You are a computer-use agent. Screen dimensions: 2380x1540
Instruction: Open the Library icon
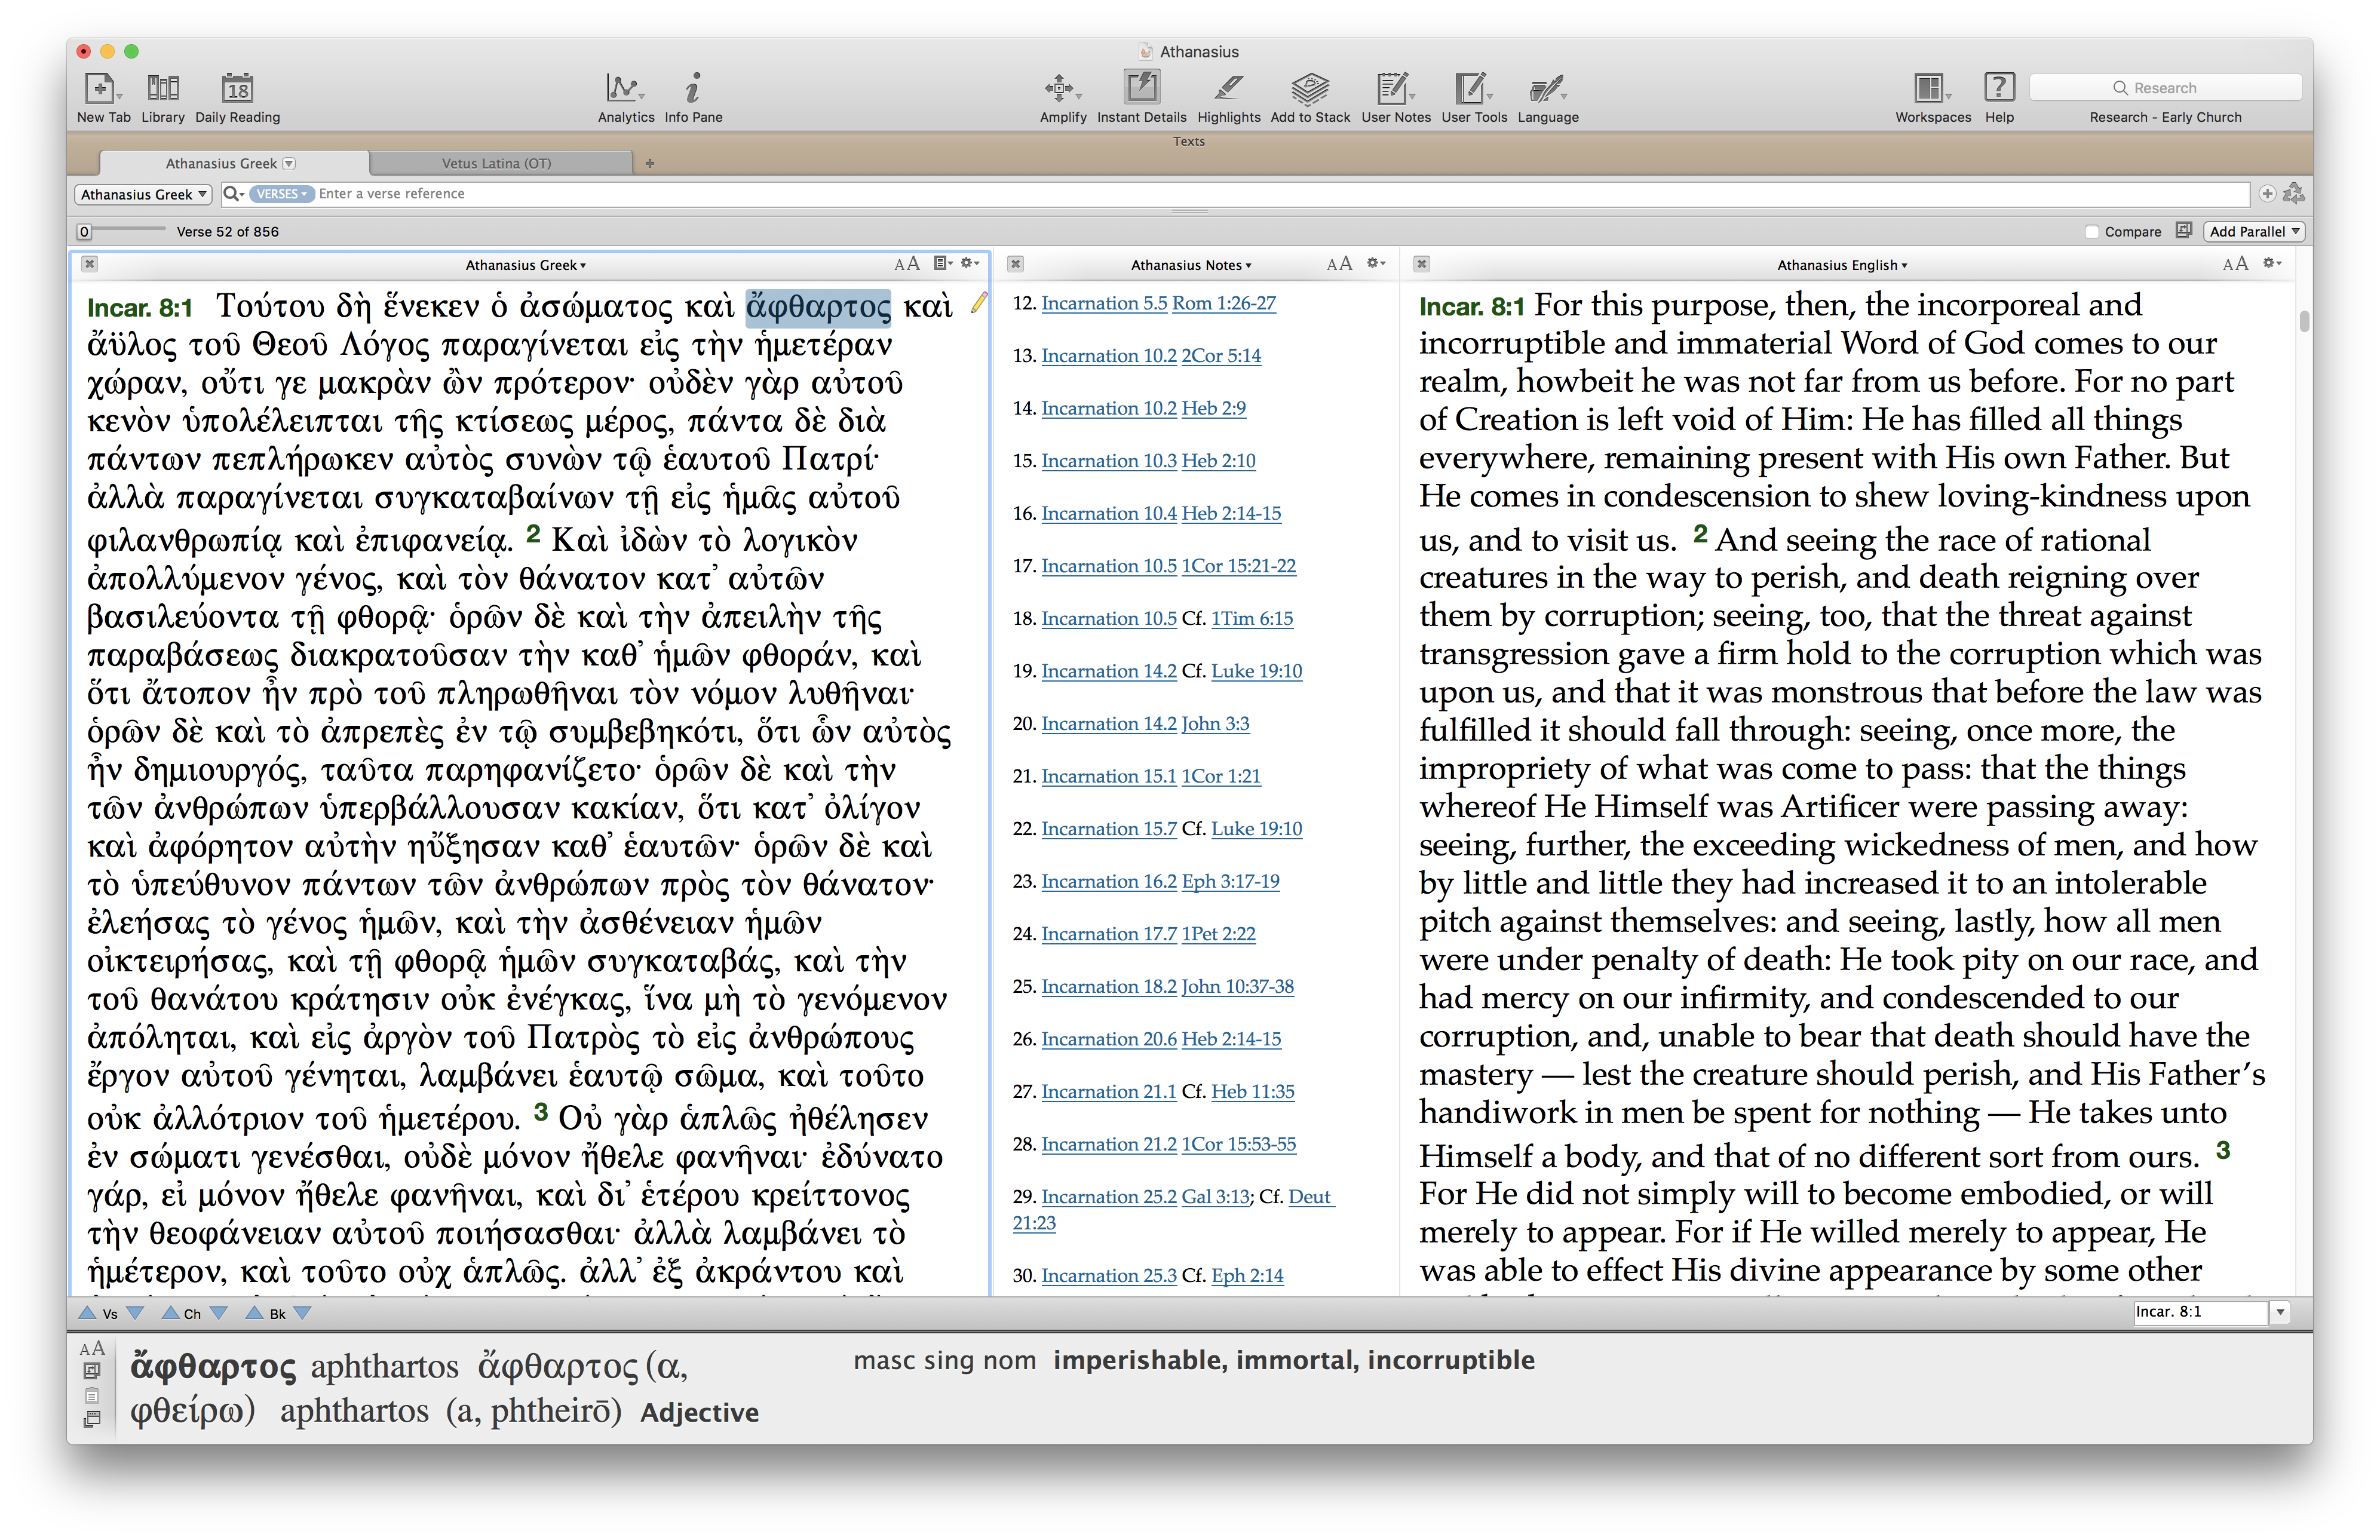click(163, 97)
